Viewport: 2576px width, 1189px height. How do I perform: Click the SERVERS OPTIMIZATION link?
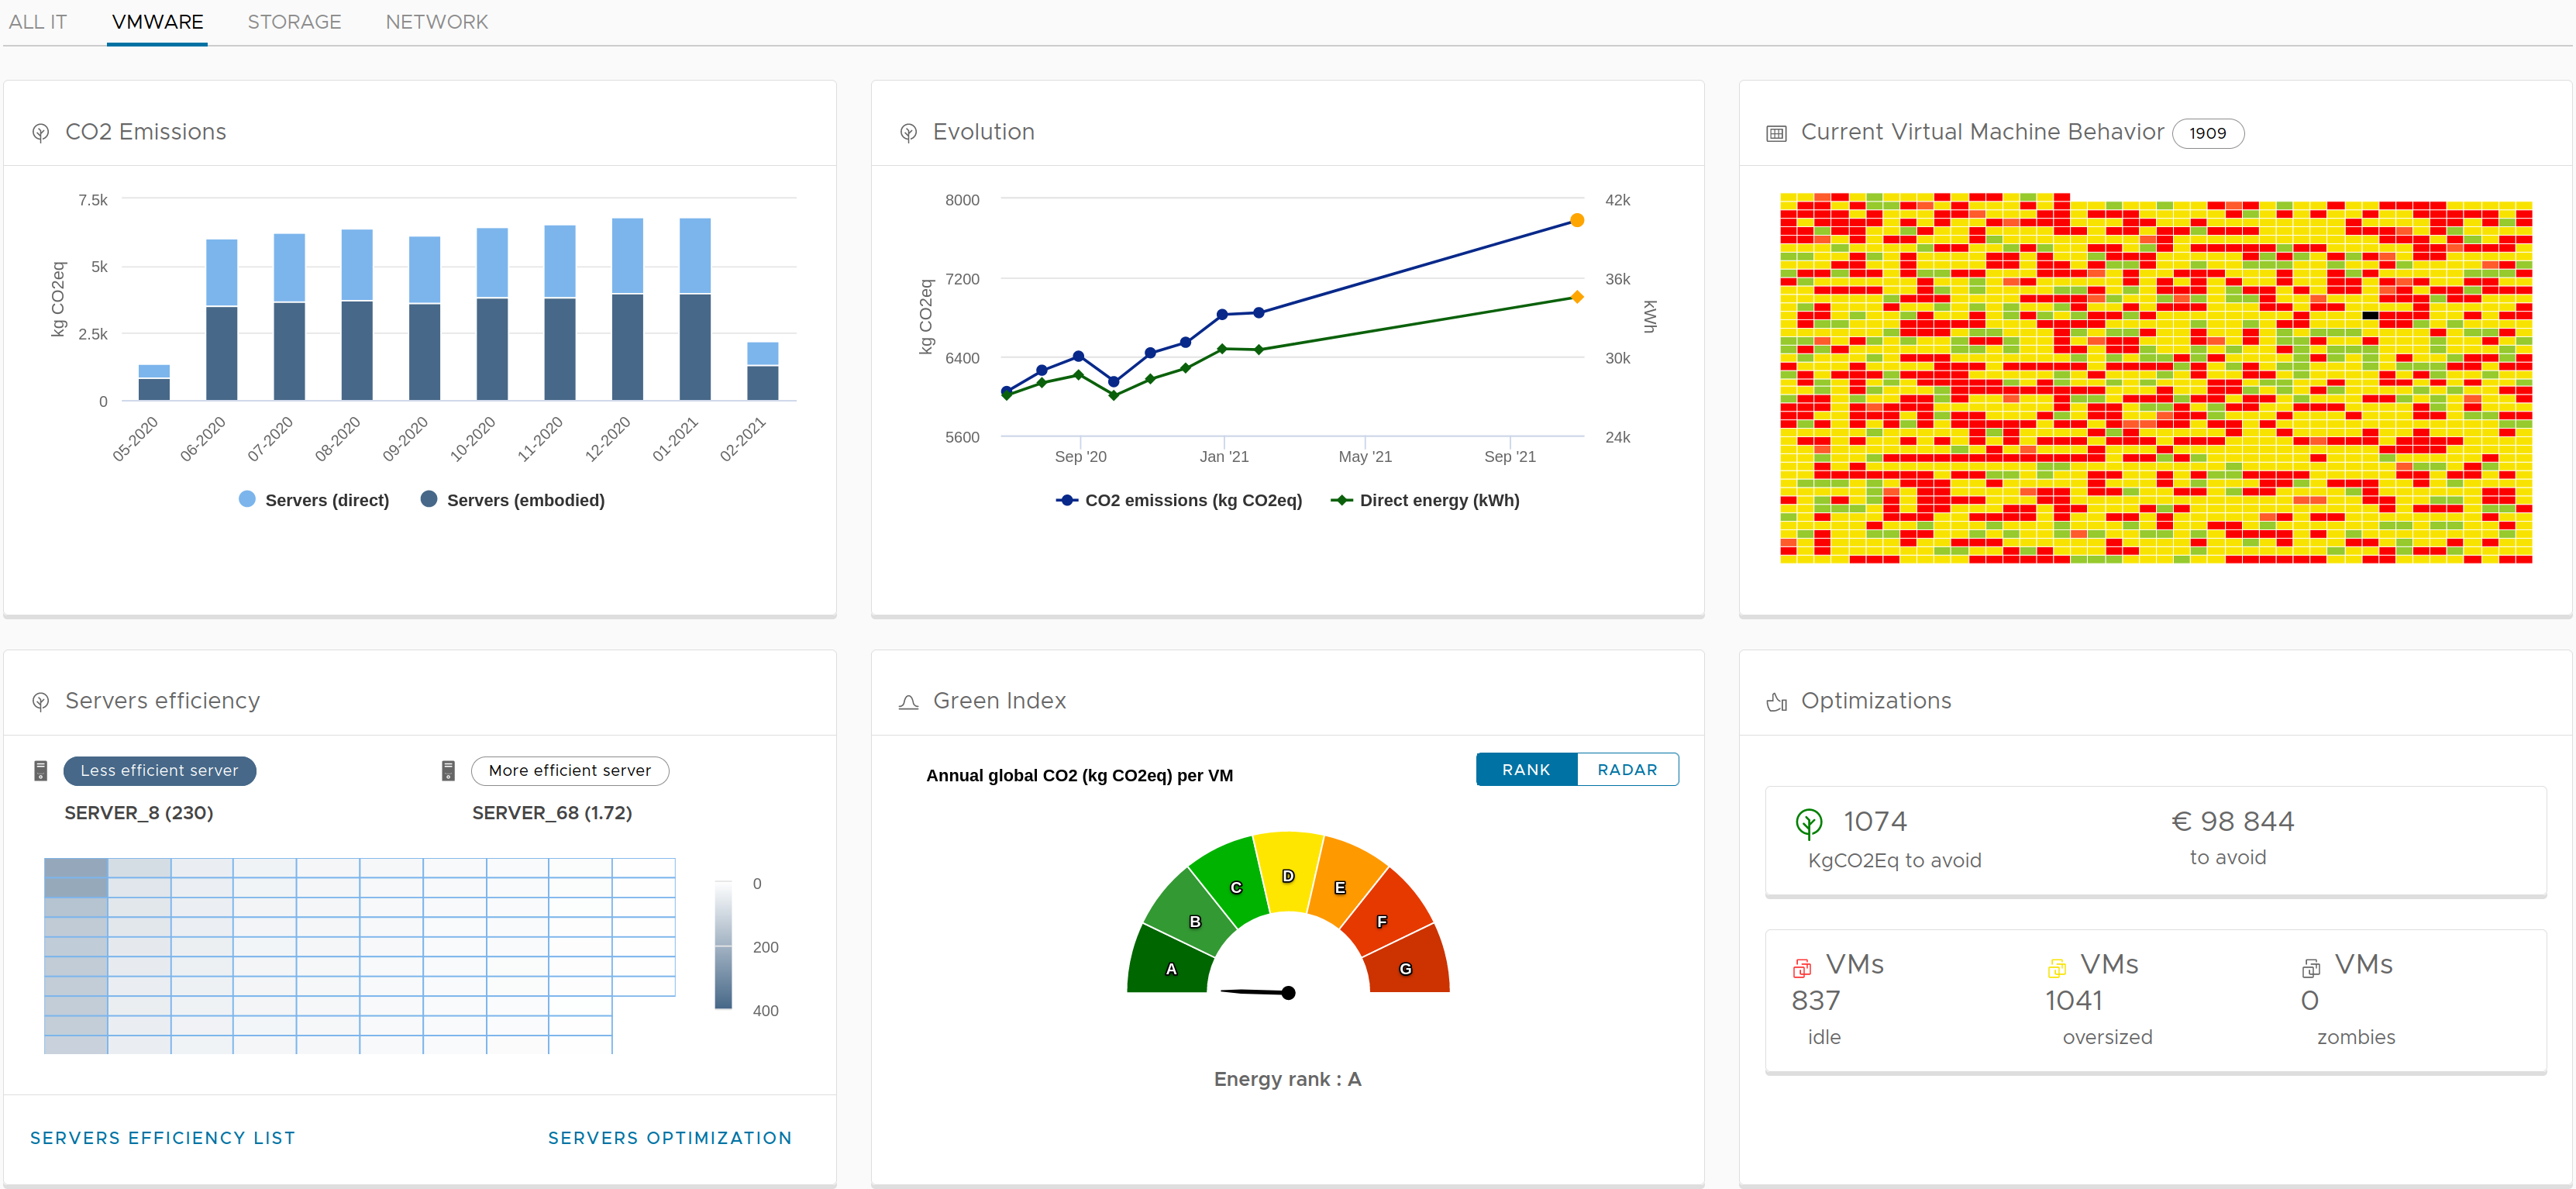(x=669, y=1137)
